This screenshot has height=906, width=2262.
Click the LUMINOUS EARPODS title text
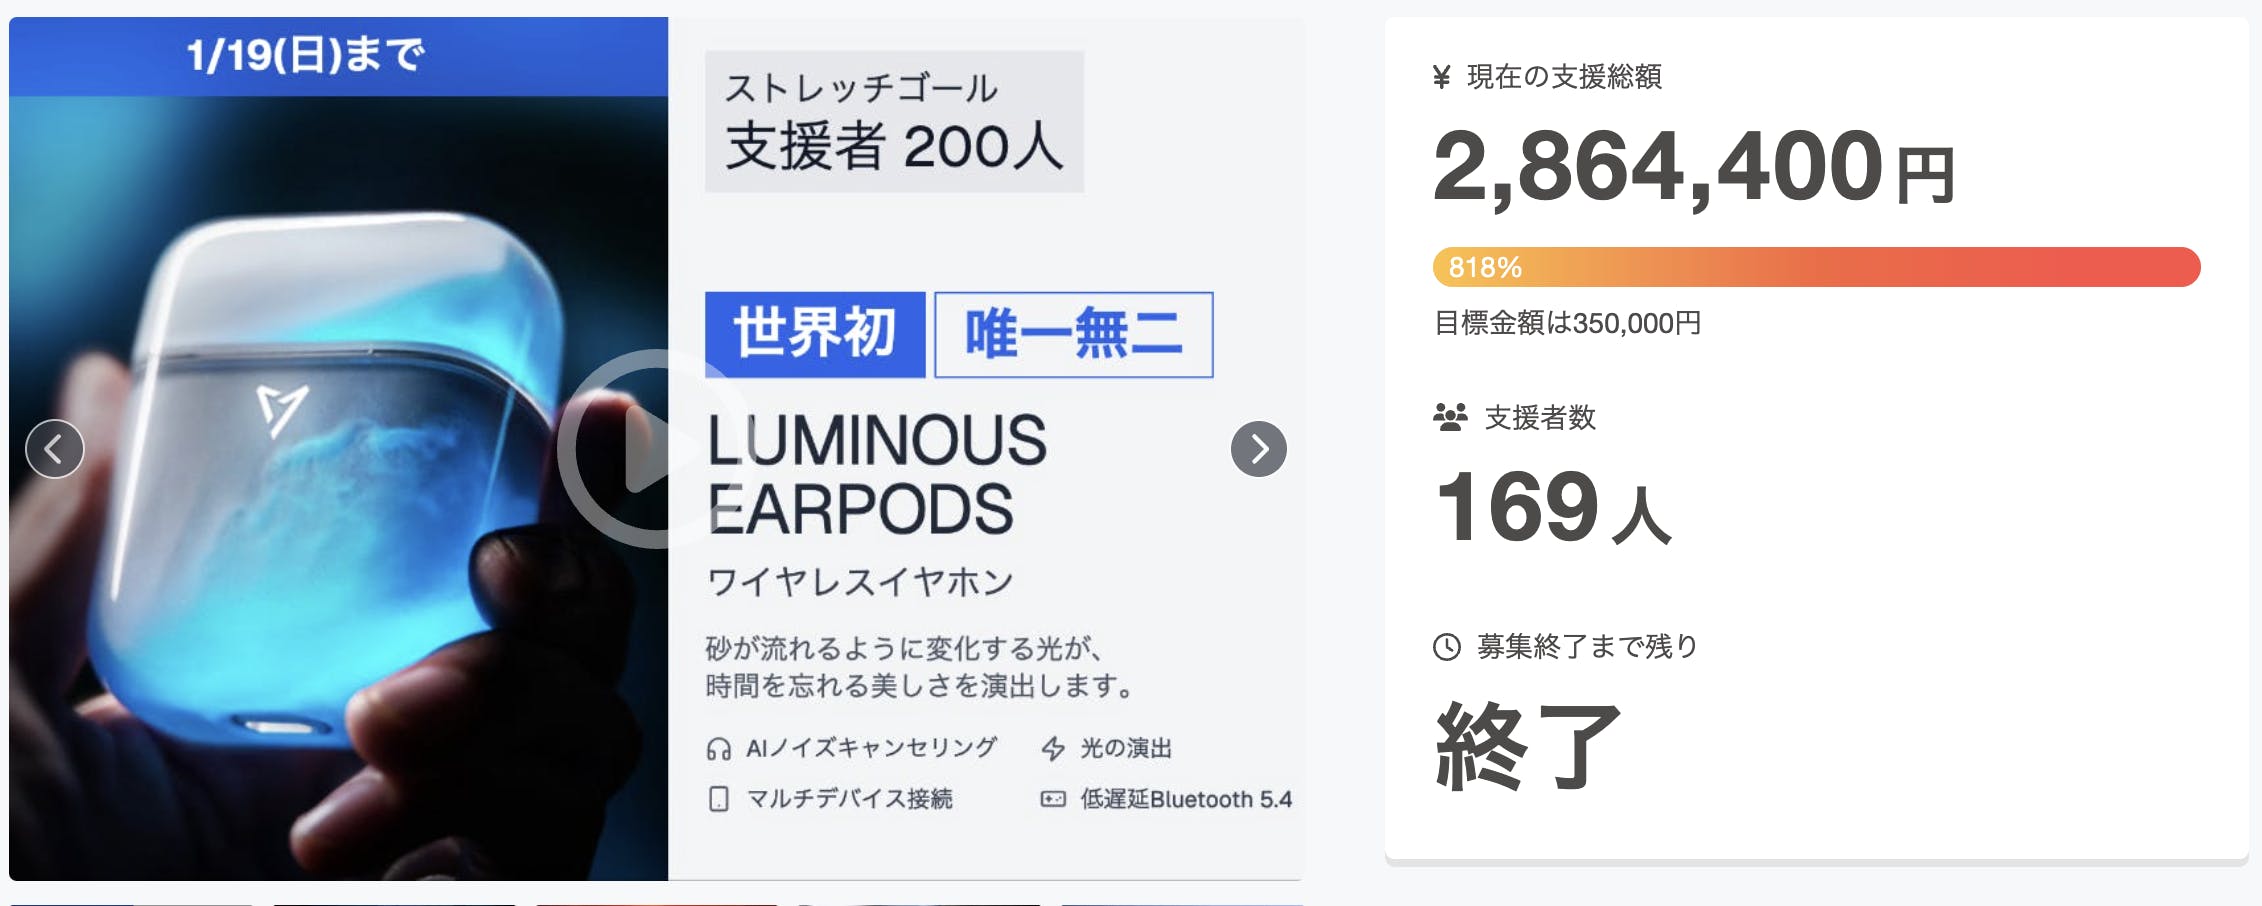pyautogui.click(x=876, y=474)
